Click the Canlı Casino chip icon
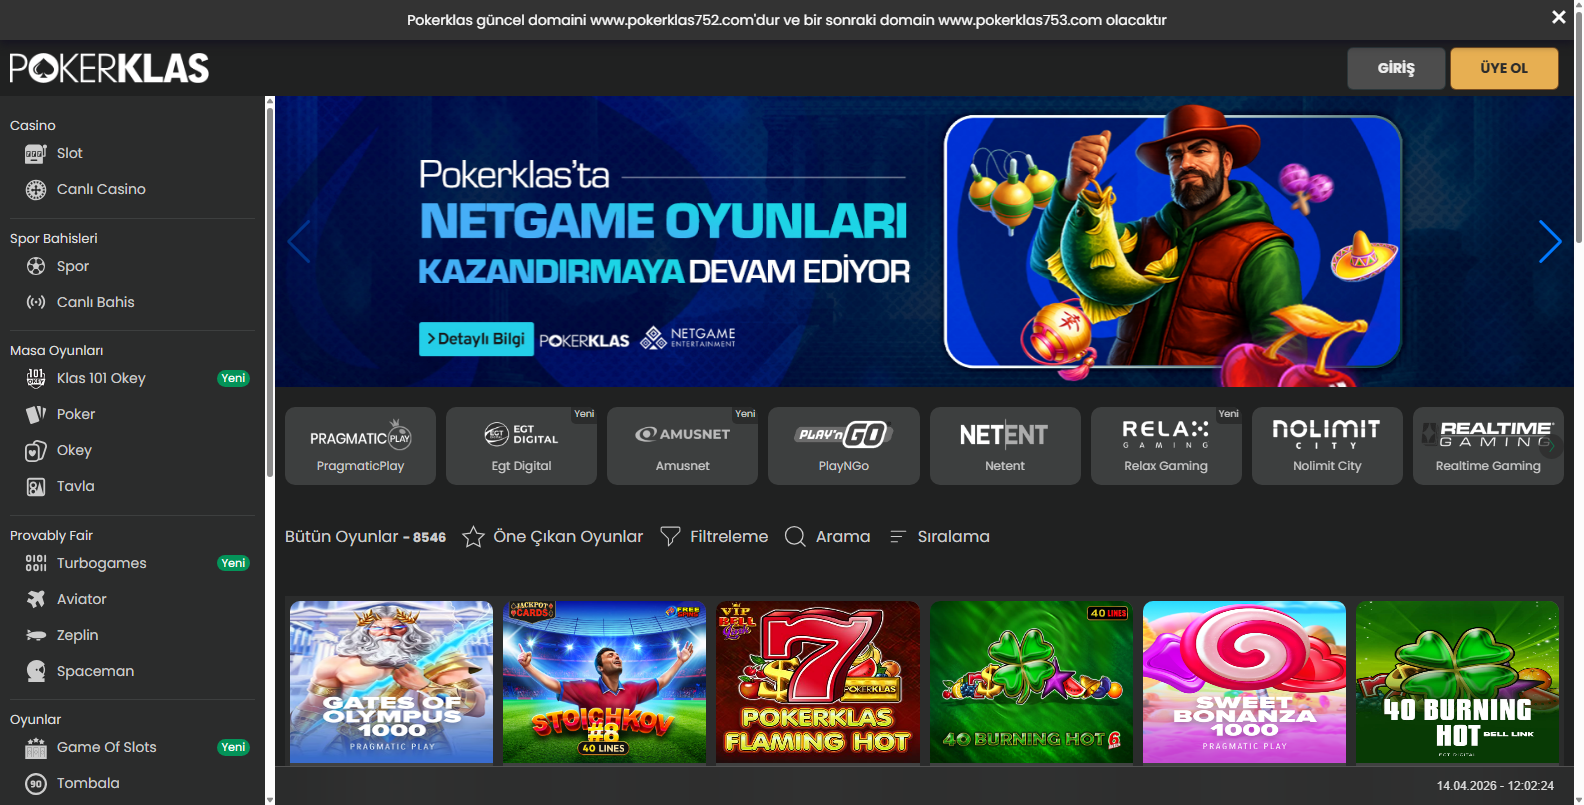This screenshot has width=1584, height=805. coord(36,190)
